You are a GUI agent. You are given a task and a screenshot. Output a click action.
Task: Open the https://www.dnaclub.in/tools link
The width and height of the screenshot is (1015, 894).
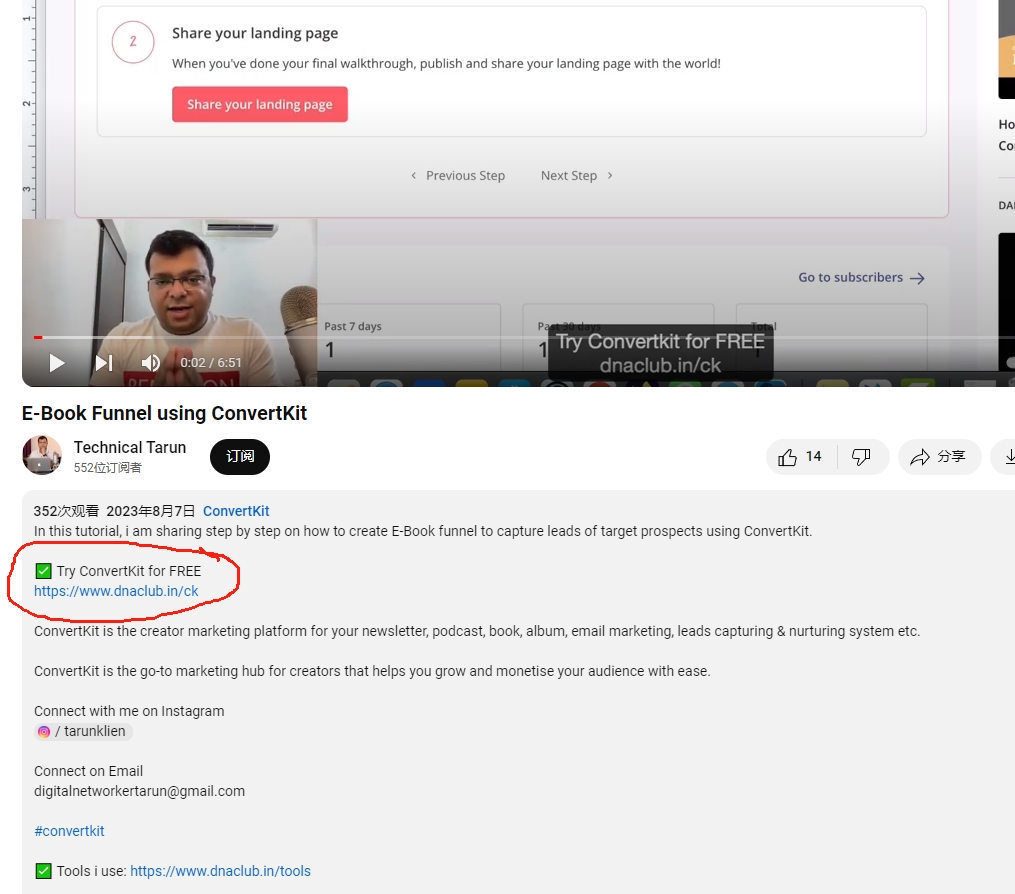click(220, 871)
